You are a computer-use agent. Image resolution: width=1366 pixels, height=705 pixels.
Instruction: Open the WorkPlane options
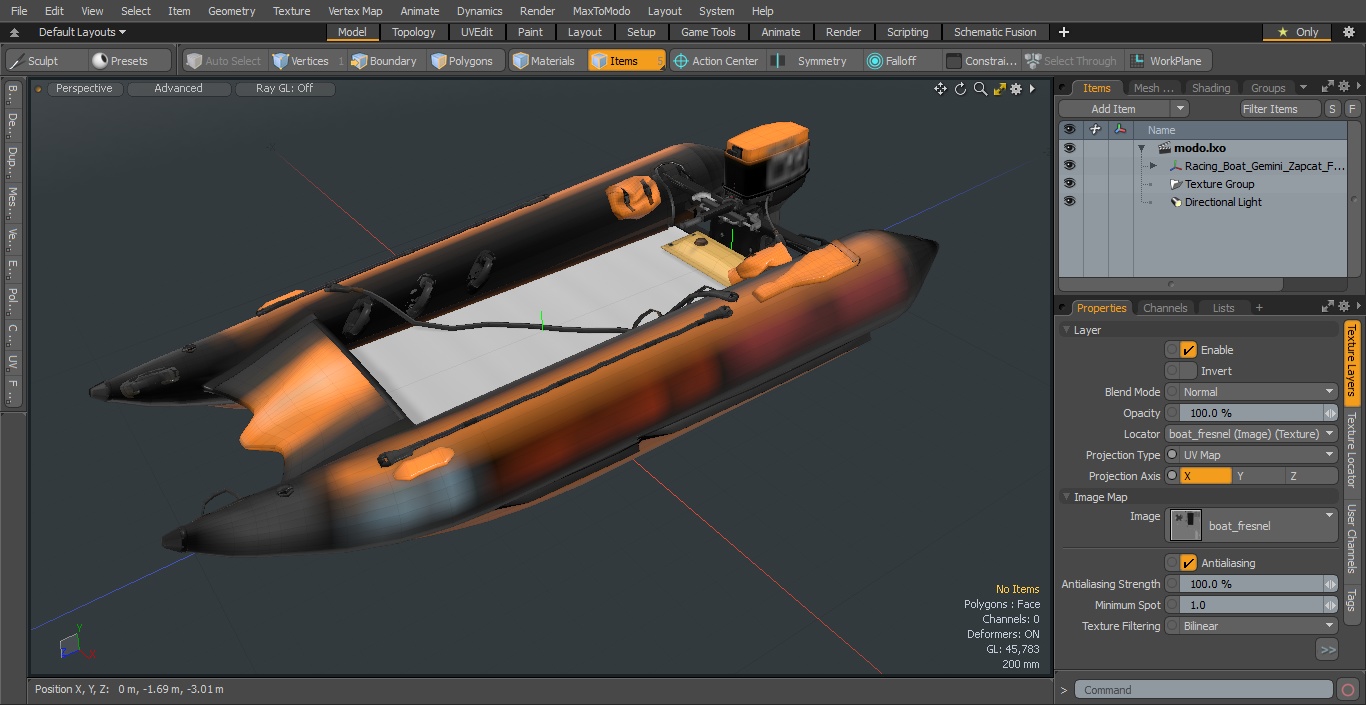coord(1168,61)
